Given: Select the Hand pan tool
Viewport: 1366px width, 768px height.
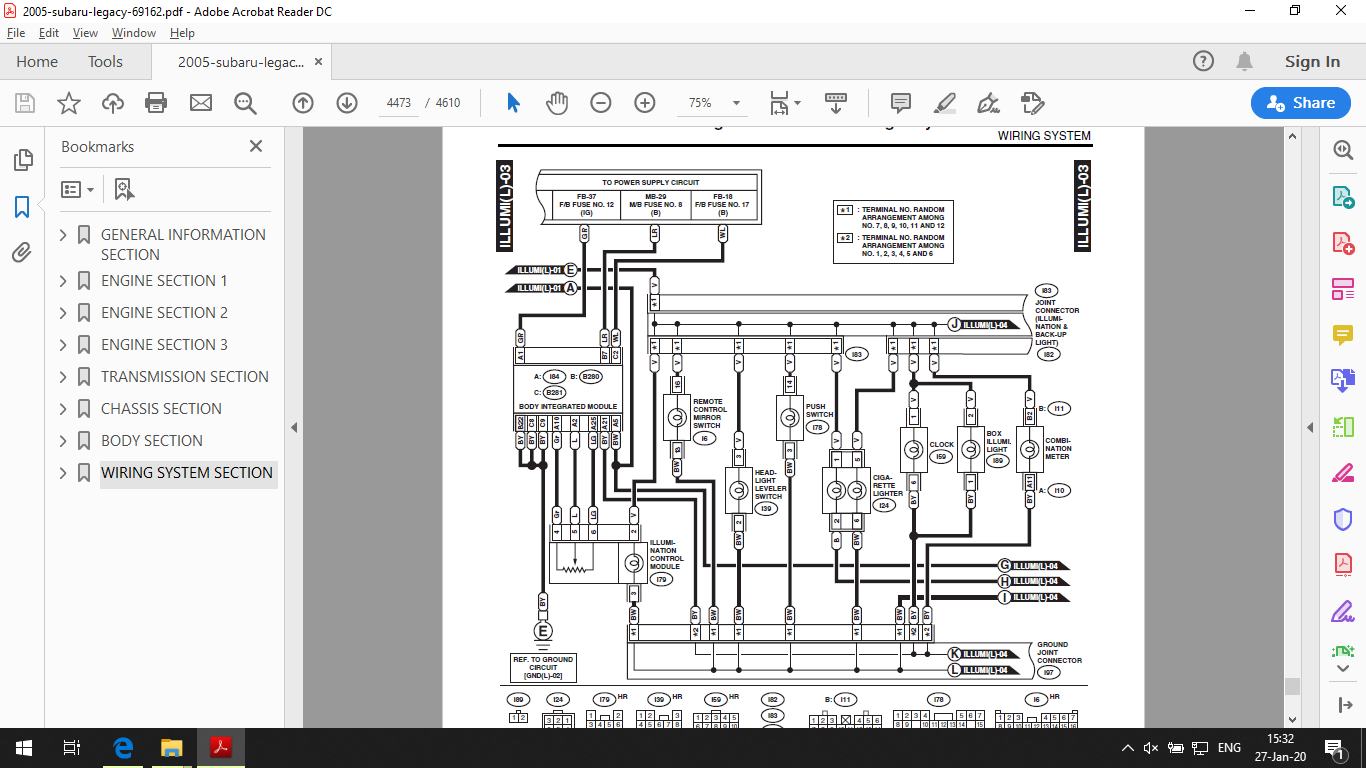Looking at the screenshot, I should pyautogui.click(x=557, y=103).
